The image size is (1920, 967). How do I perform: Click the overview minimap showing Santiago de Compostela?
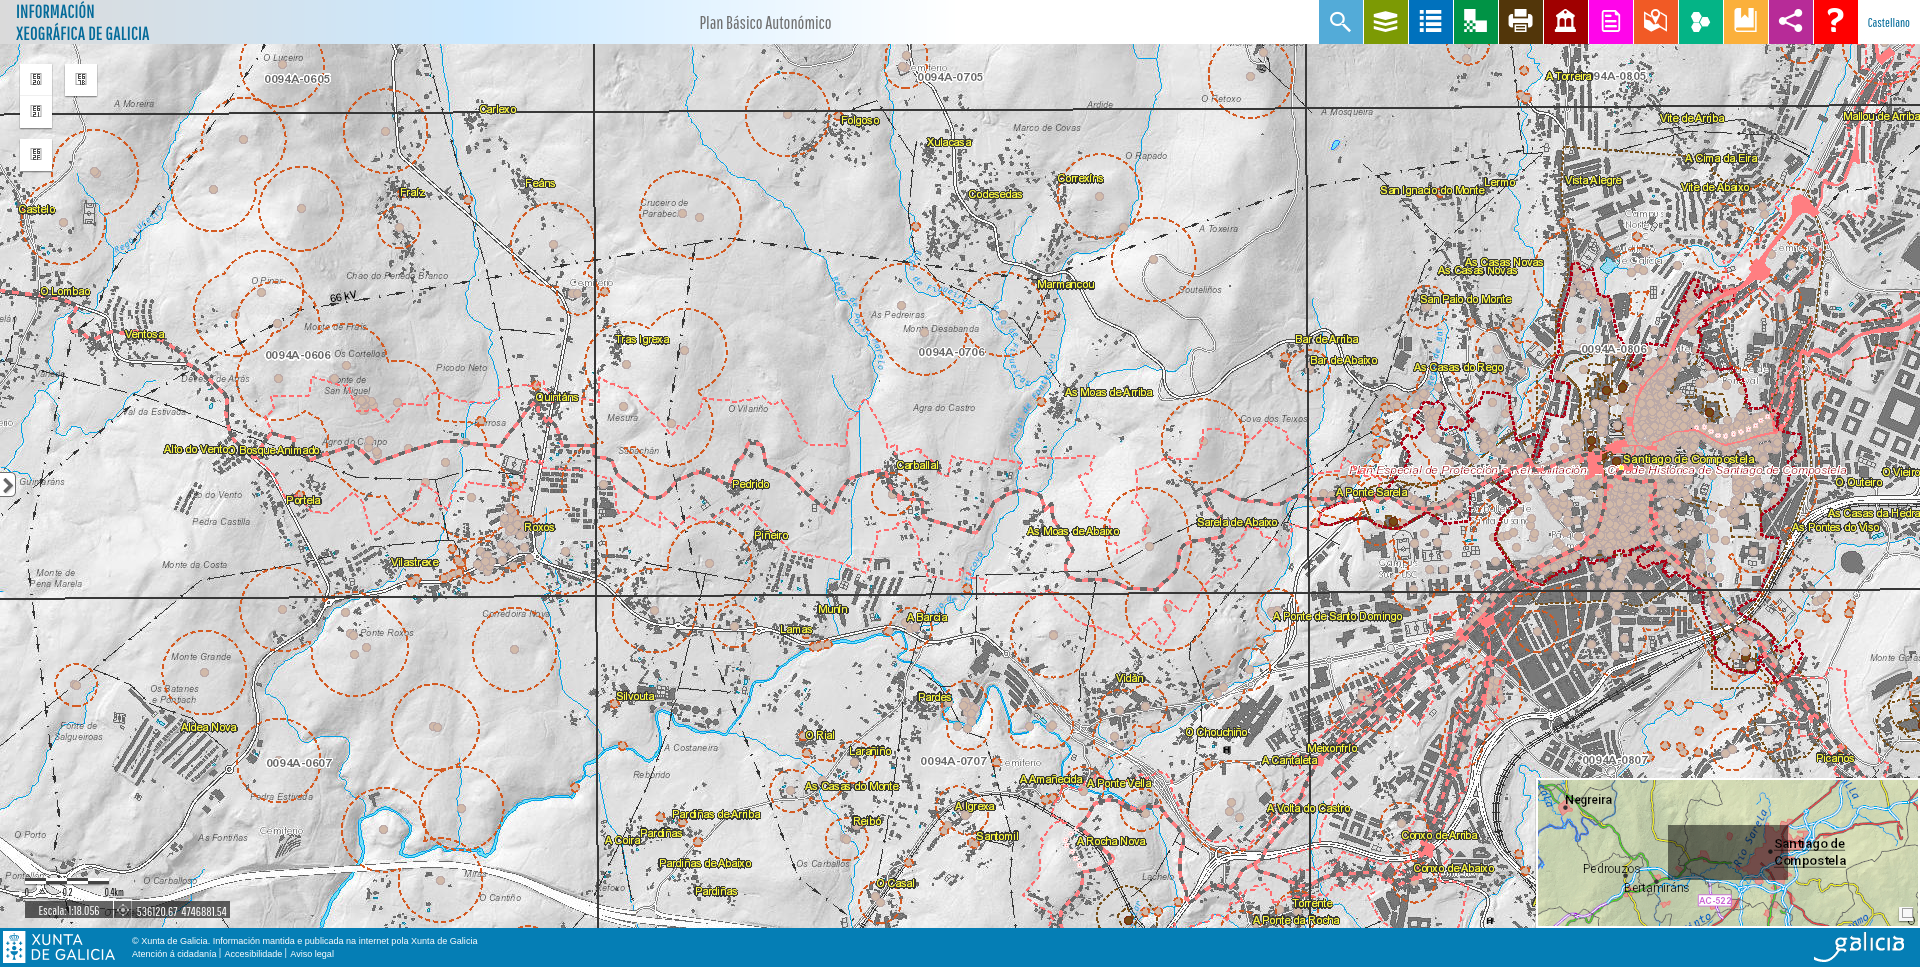1727,852
